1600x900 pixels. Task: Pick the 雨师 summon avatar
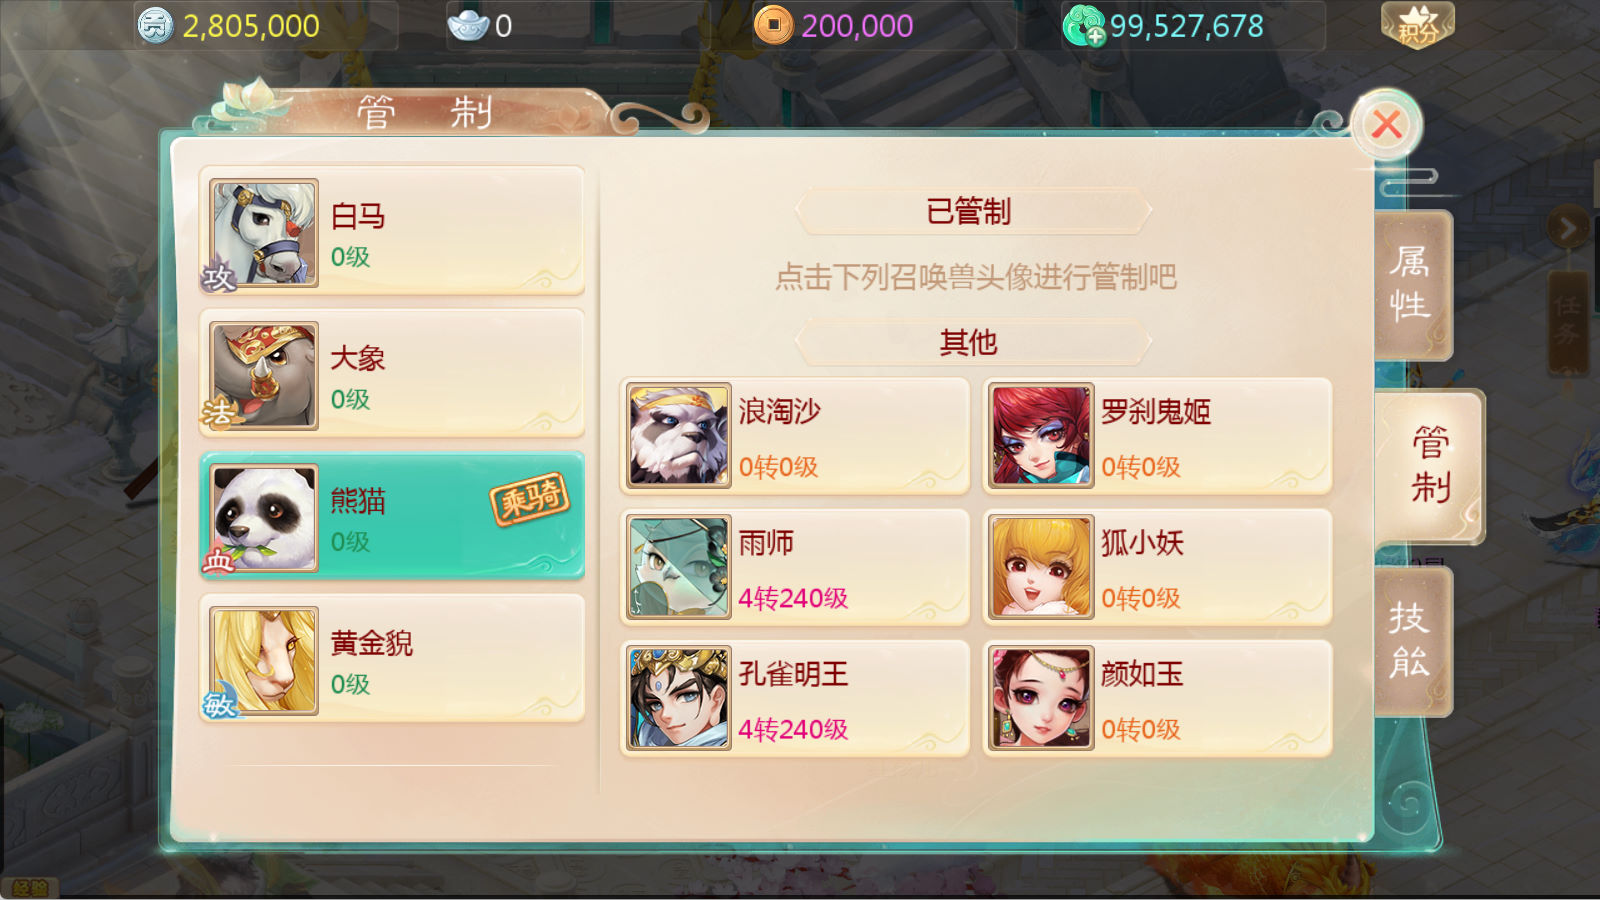(679, 567)
